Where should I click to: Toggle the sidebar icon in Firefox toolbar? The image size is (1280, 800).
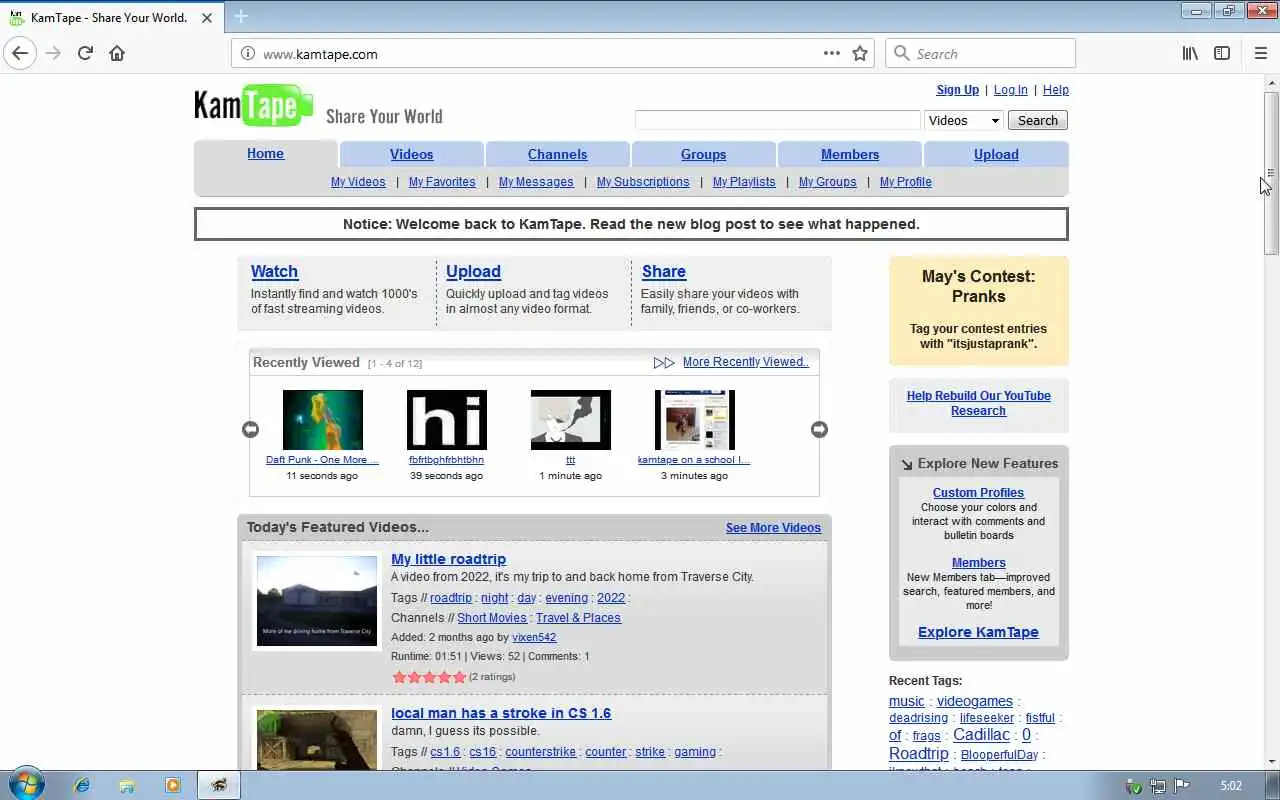(1222, 54)
